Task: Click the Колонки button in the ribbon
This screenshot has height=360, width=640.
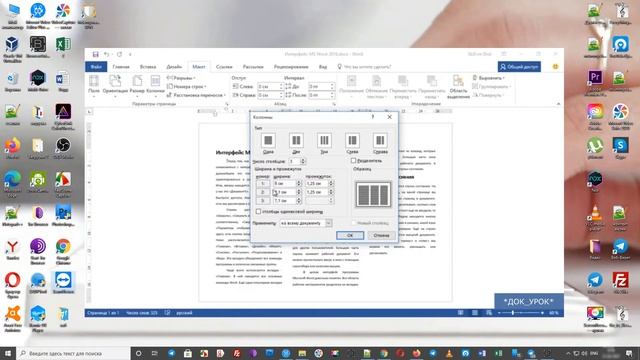Action: coord(155,85)
